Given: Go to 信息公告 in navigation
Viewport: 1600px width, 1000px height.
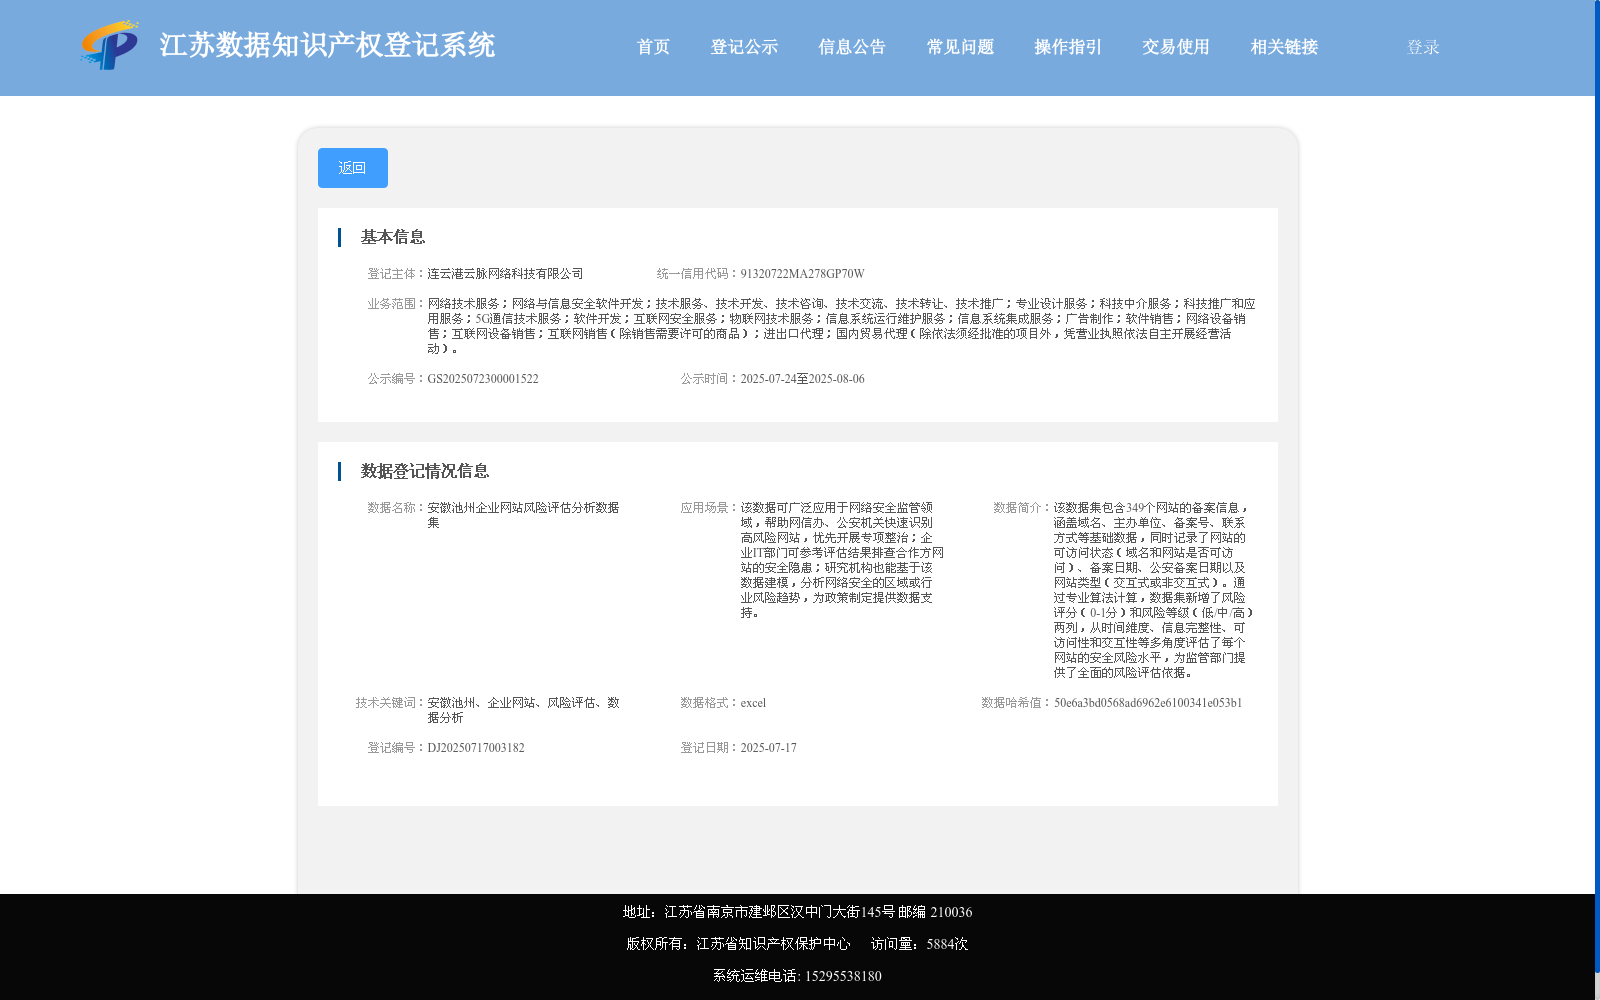Looking at the screenshot, I should (x=852, y=47).
